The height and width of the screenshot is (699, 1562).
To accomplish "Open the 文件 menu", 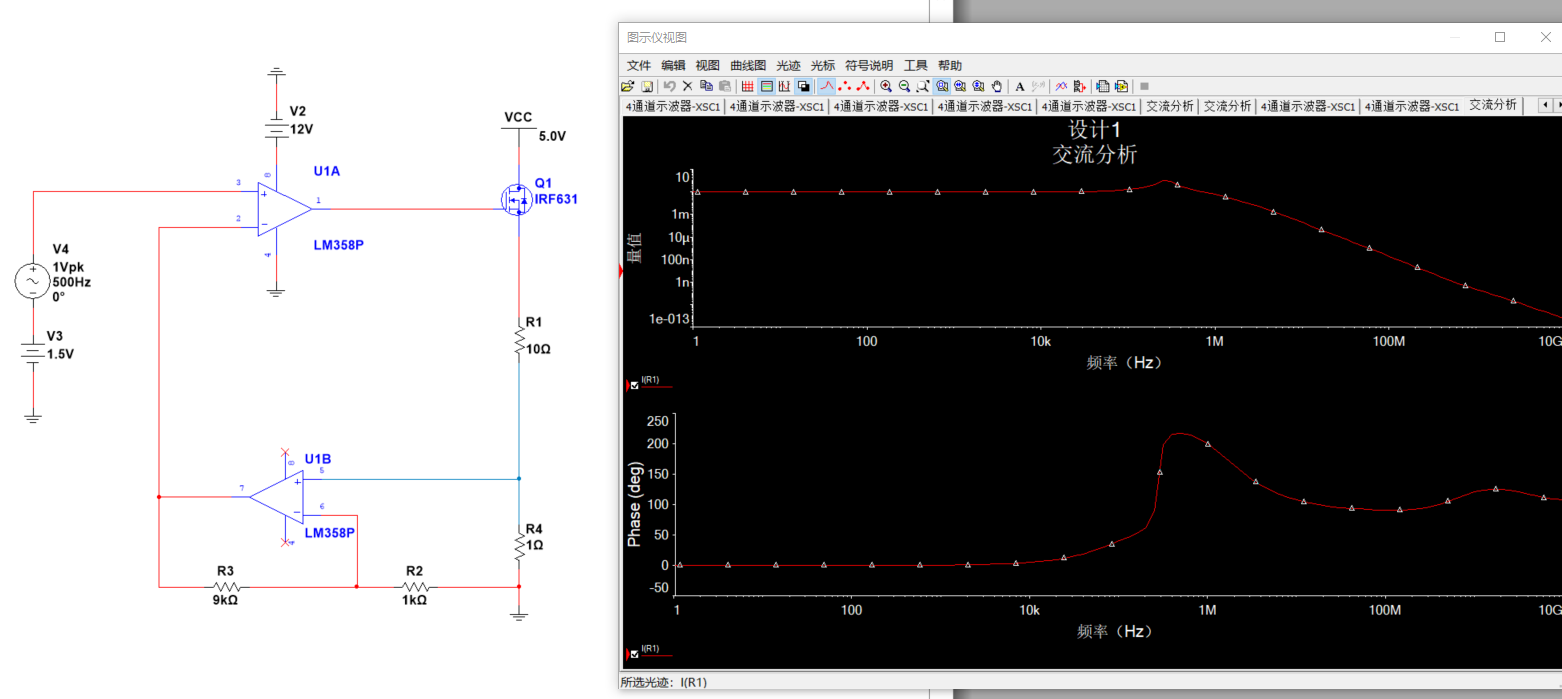I will [x=638, y=65].
